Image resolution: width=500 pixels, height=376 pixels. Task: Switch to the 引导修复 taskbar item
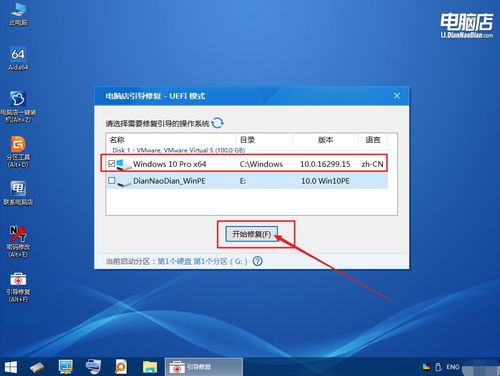pyautogui.click(x=204, y=367)
